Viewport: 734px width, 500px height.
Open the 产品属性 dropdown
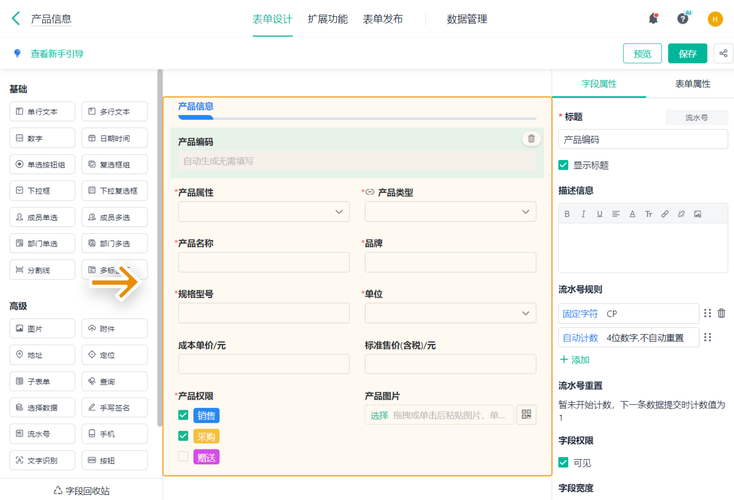coord(264,212)
